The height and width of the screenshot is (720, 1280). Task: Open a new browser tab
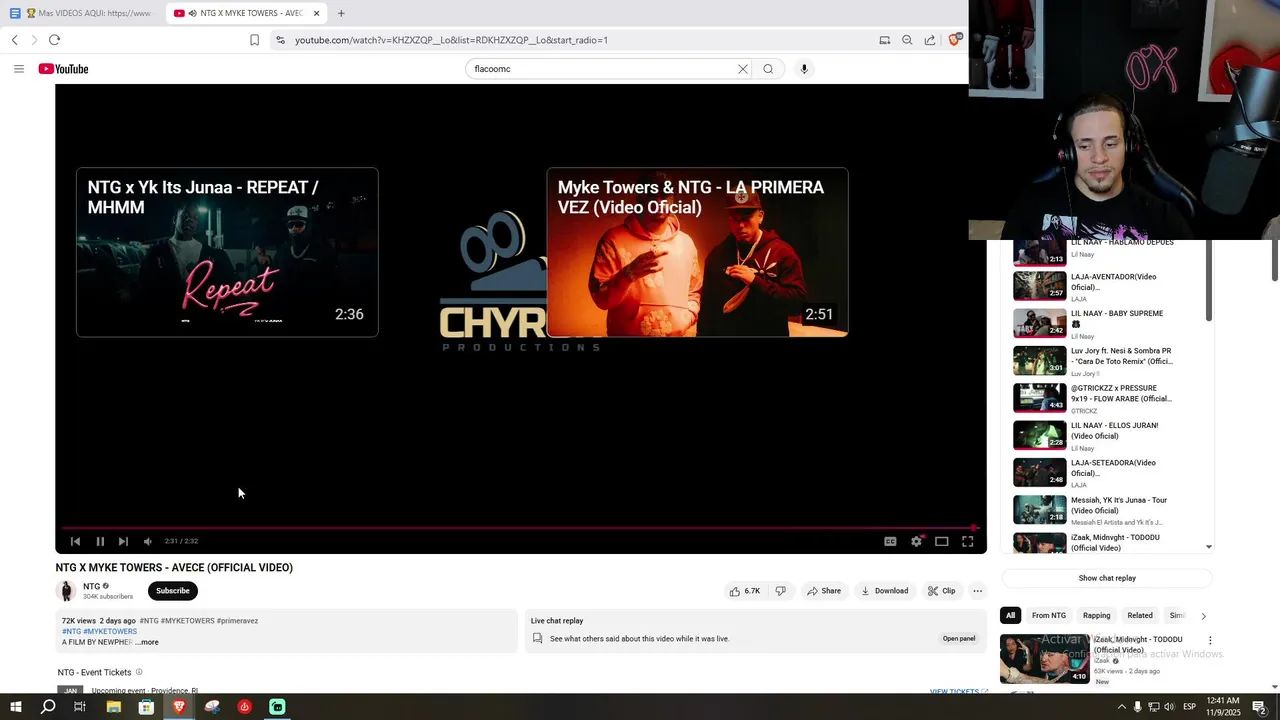(341, 13)
